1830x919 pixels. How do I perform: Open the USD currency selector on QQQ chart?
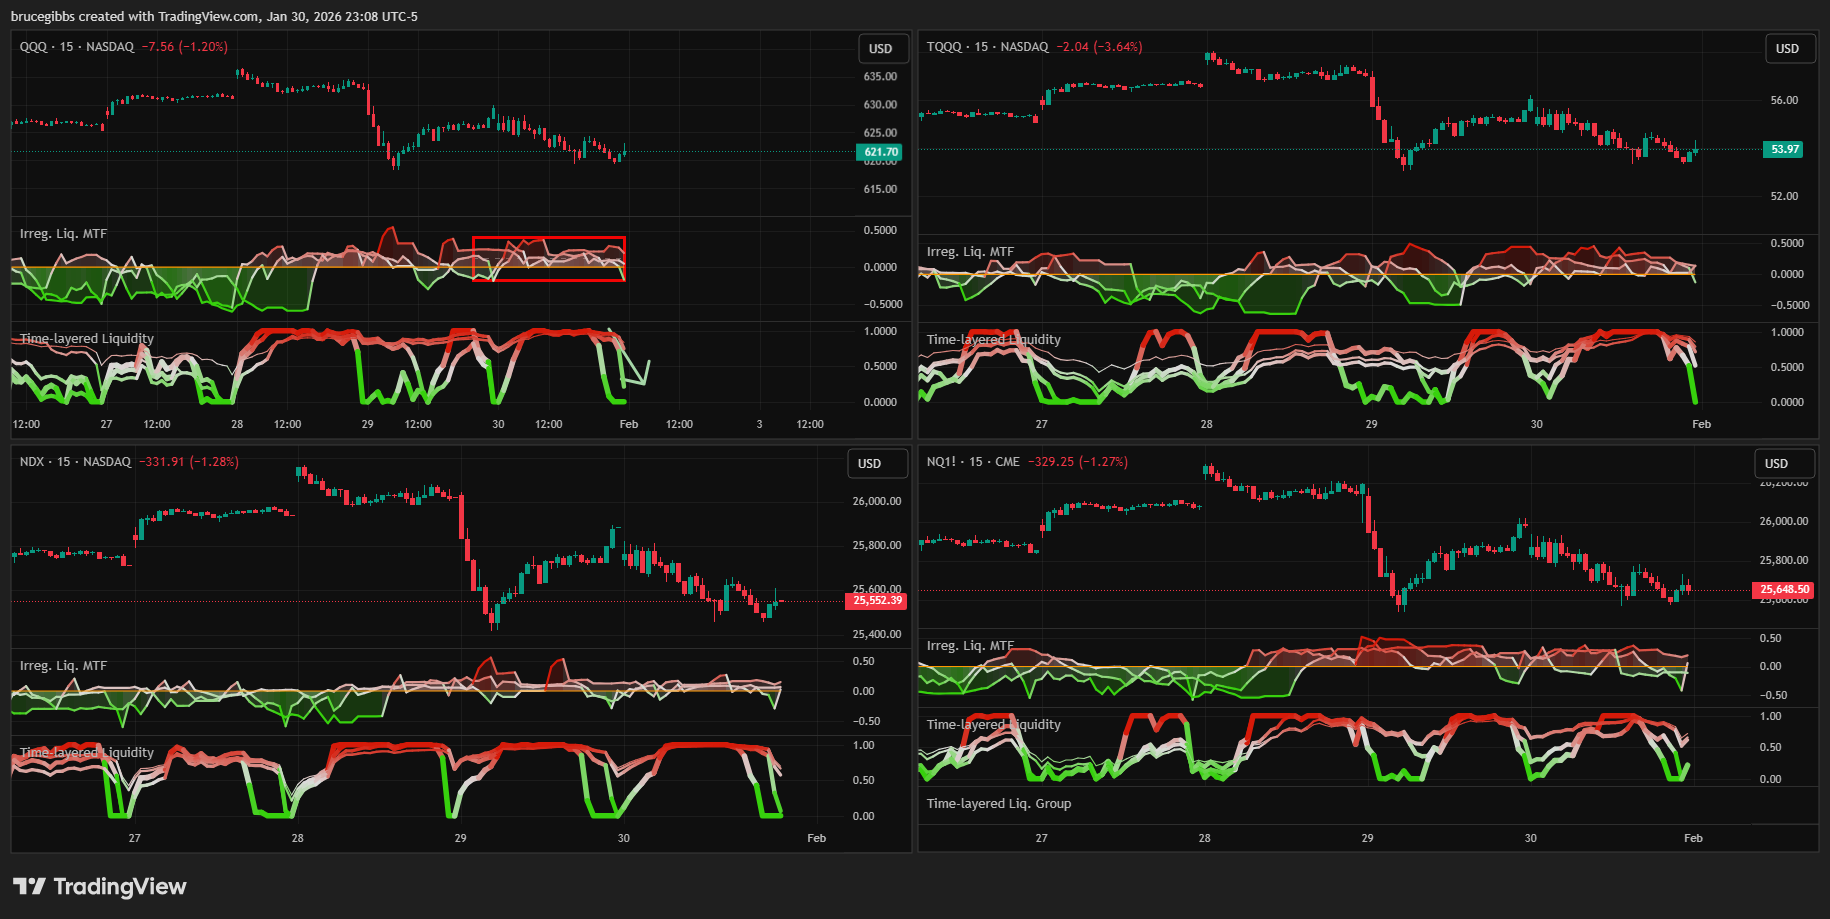[881, 49]
